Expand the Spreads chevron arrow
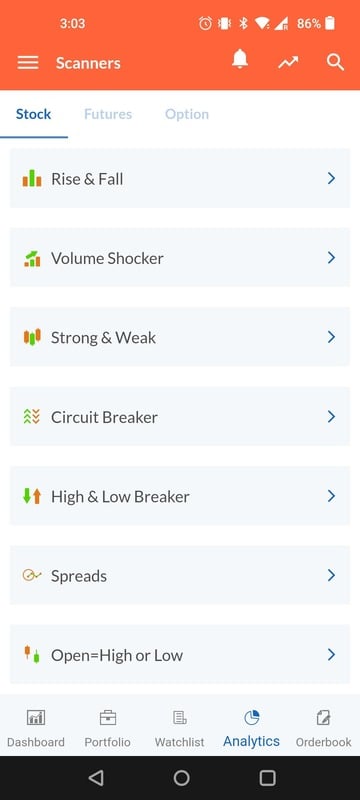360x800 pixels. (331, 576)
